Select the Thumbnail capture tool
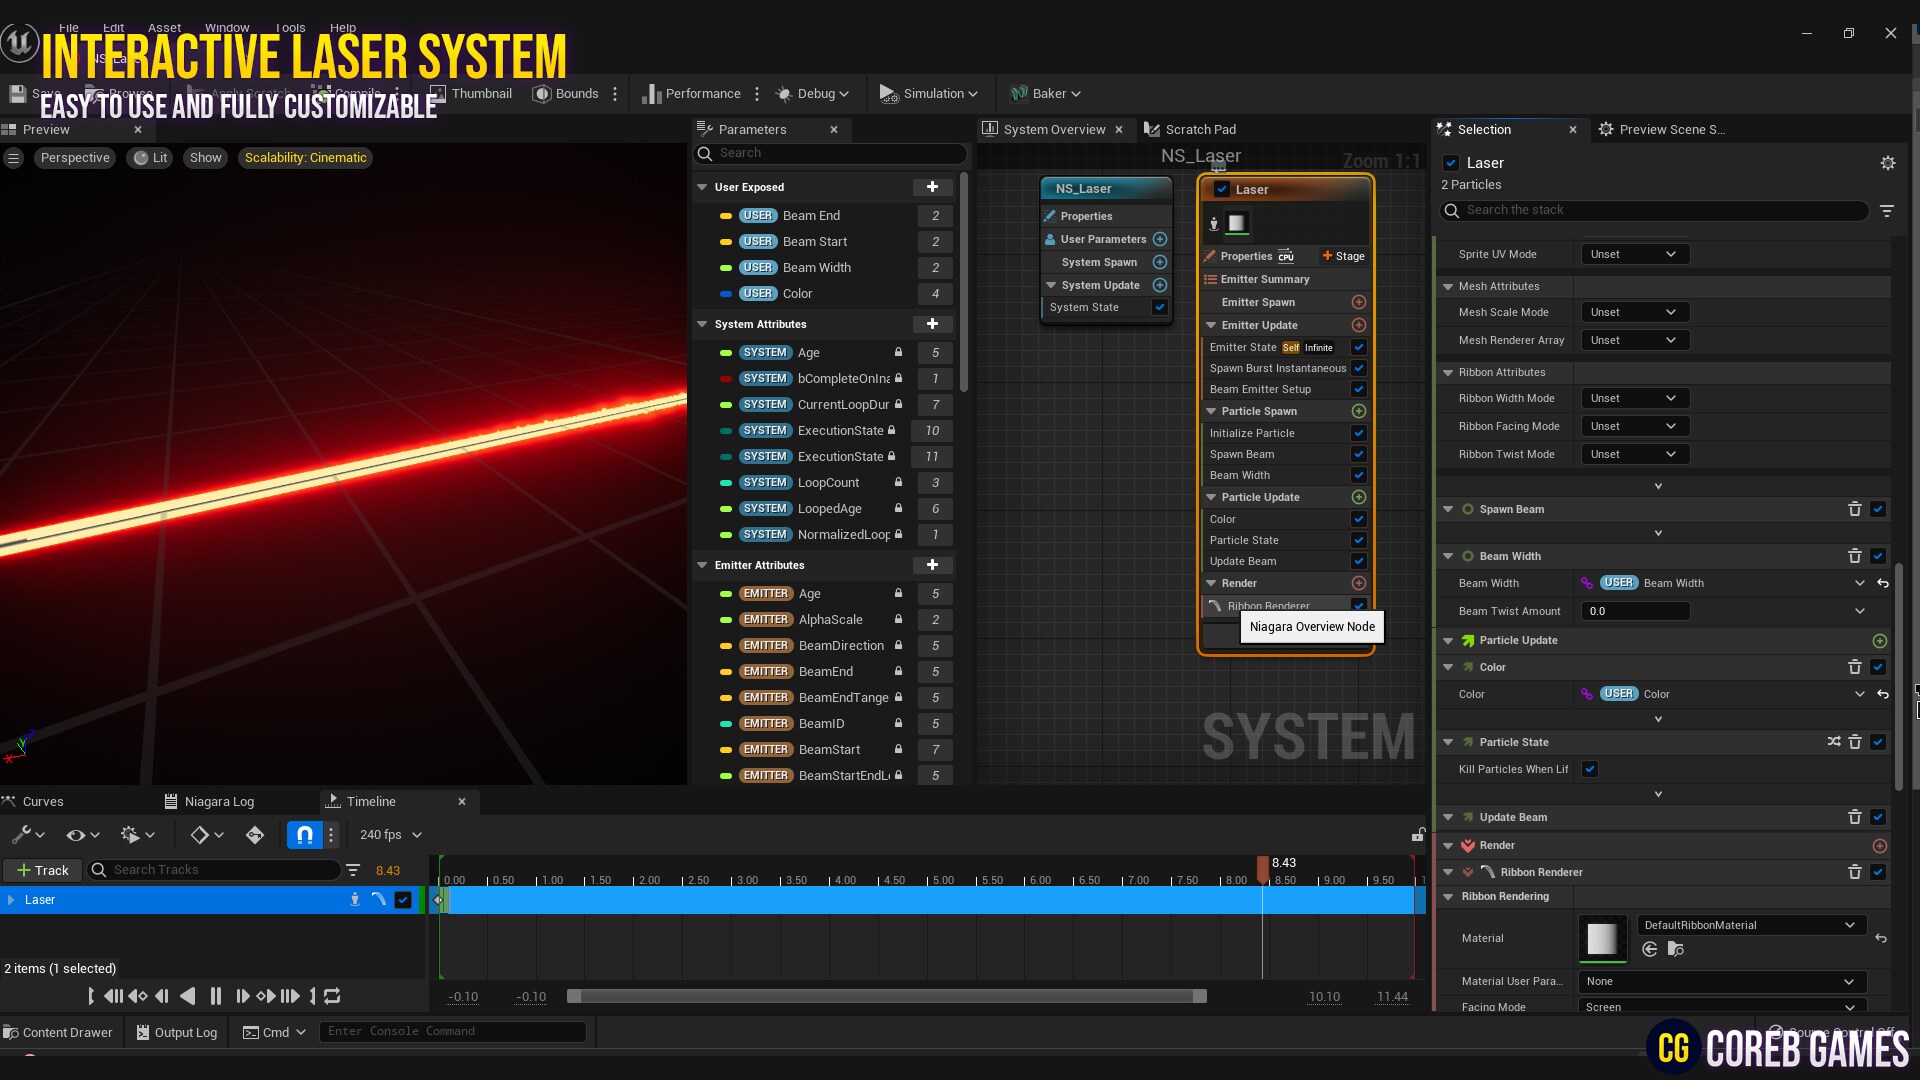1920x1080 pixels. click(438, 92)
